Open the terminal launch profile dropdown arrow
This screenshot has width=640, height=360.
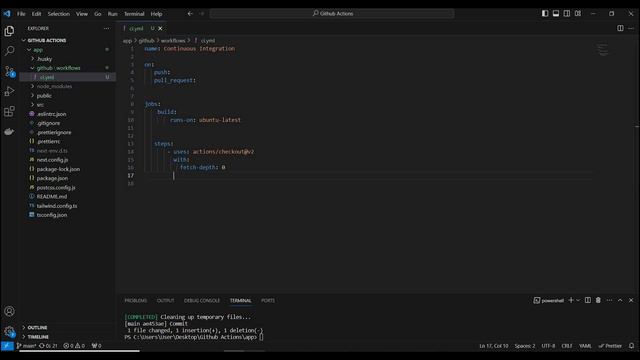(x=578, y=300)
